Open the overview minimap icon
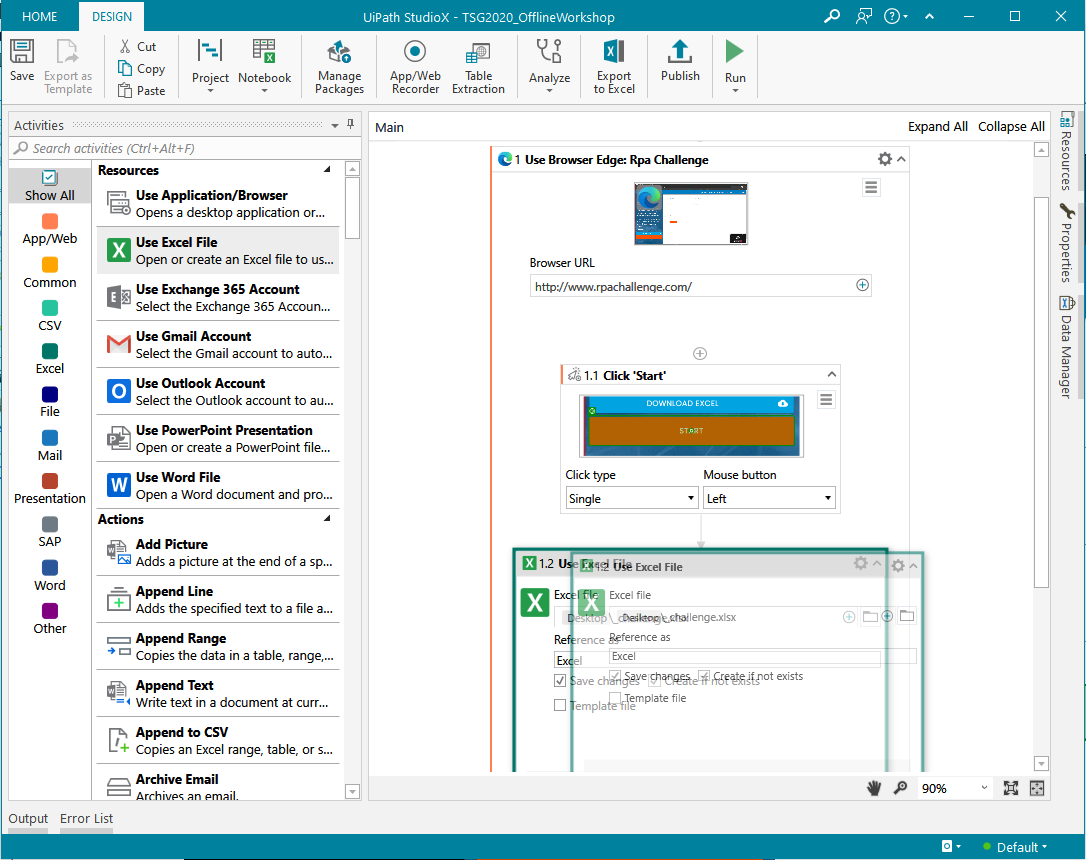The width and height of the screenshot is (1086, 860). click(x=1037, y=788)
